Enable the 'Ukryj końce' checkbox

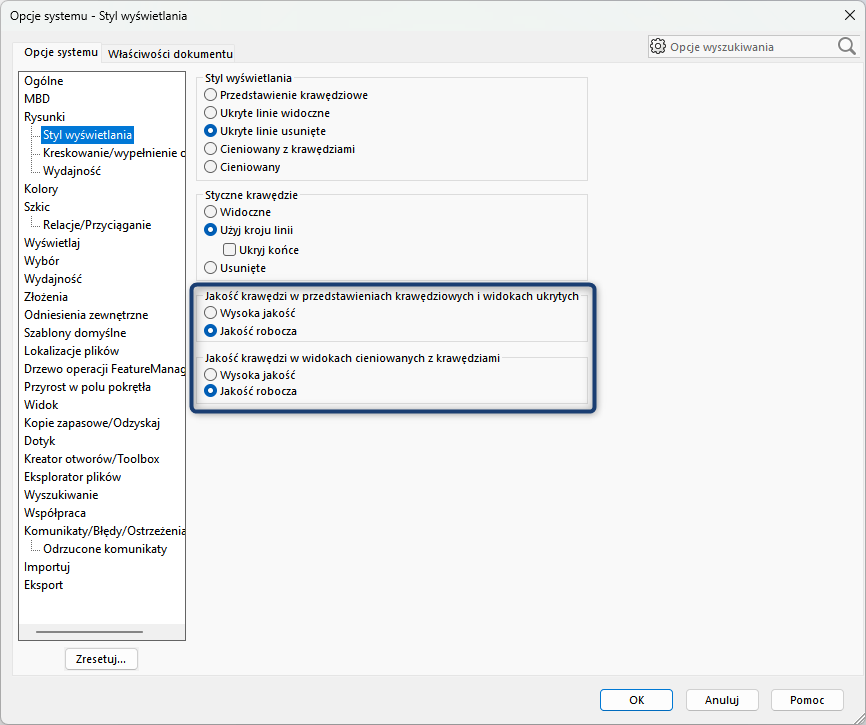[x=230, y=250]
